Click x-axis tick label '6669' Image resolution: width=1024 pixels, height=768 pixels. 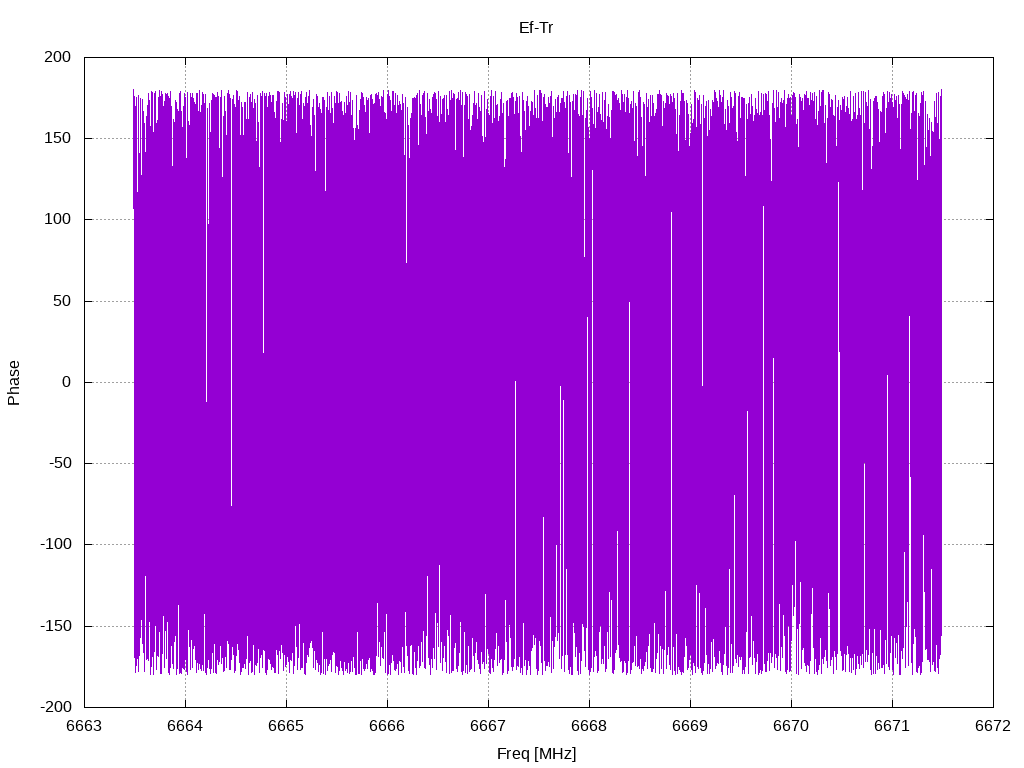pyautogui.click(x=690, y=726)
